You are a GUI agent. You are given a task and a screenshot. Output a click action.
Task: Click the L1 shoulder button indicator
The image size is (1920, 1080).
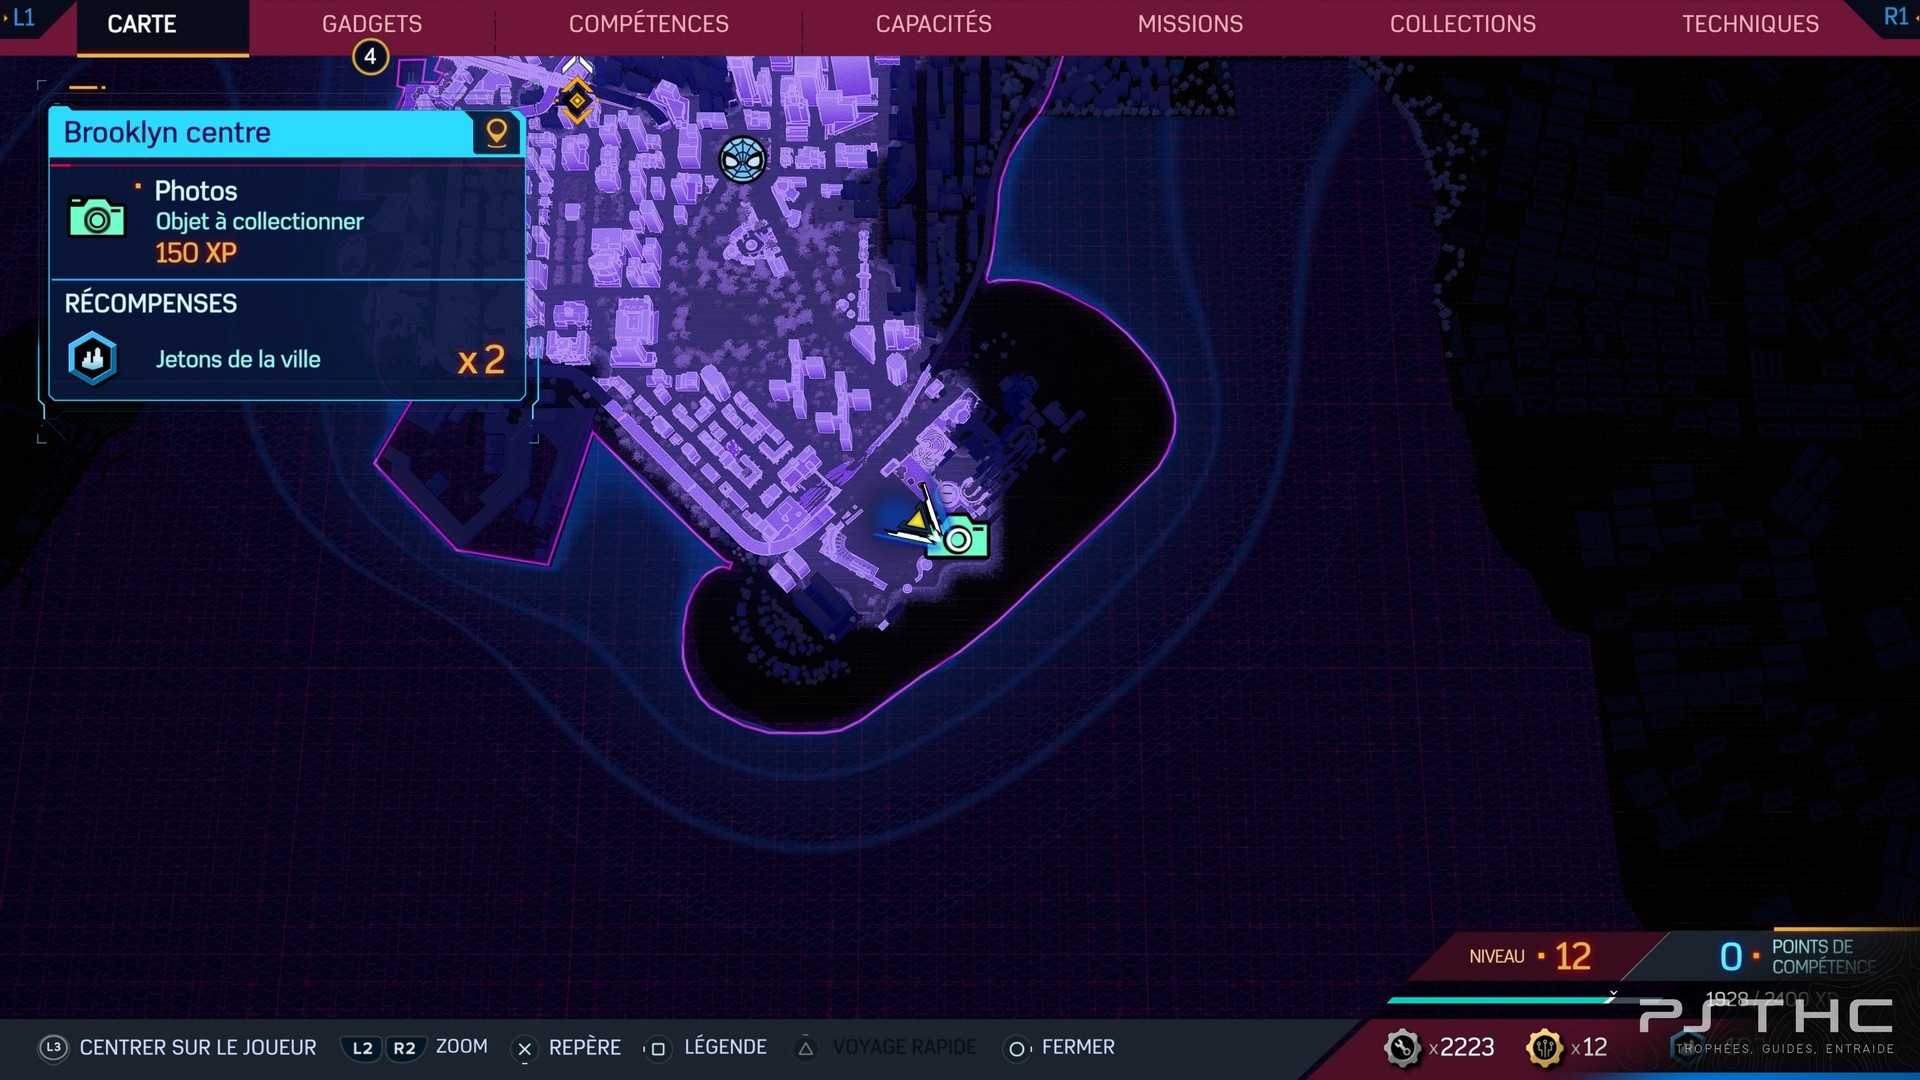pos(22,17)
